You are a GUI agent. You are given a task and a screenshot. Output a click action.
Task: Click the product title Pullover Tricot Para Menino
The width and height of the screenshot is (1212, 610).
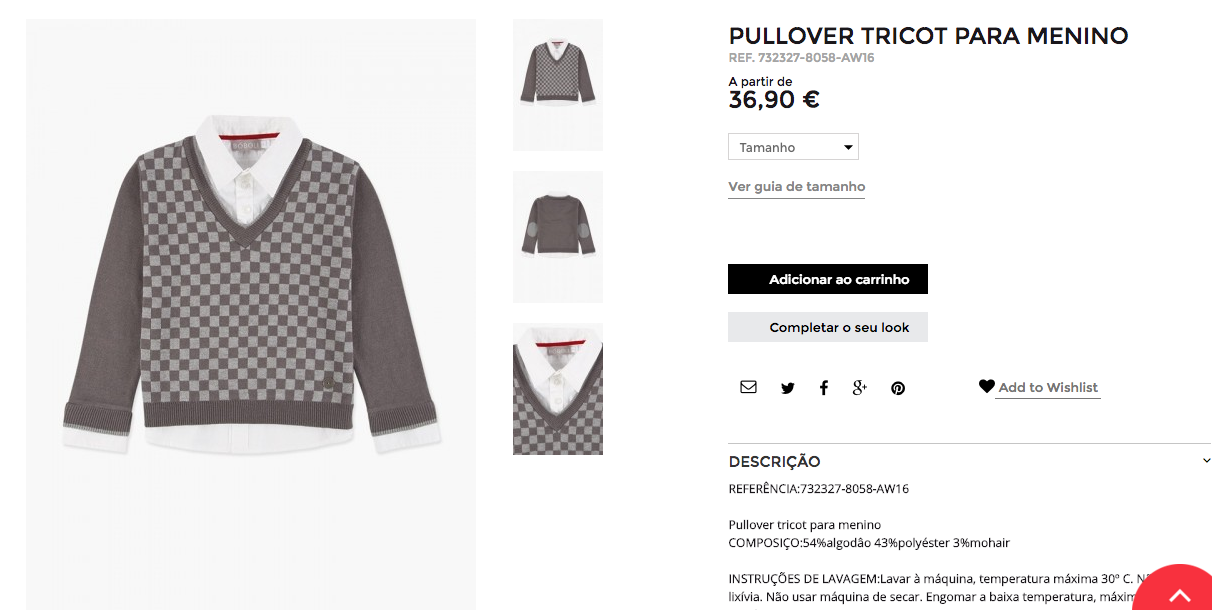coord(928,36)
